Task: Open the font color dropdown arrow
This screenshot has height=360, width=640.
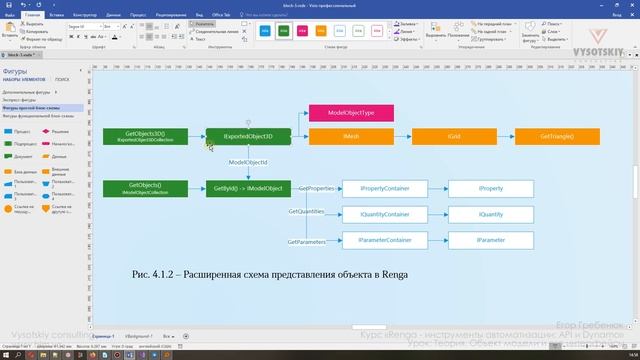Action: [121, 37]
